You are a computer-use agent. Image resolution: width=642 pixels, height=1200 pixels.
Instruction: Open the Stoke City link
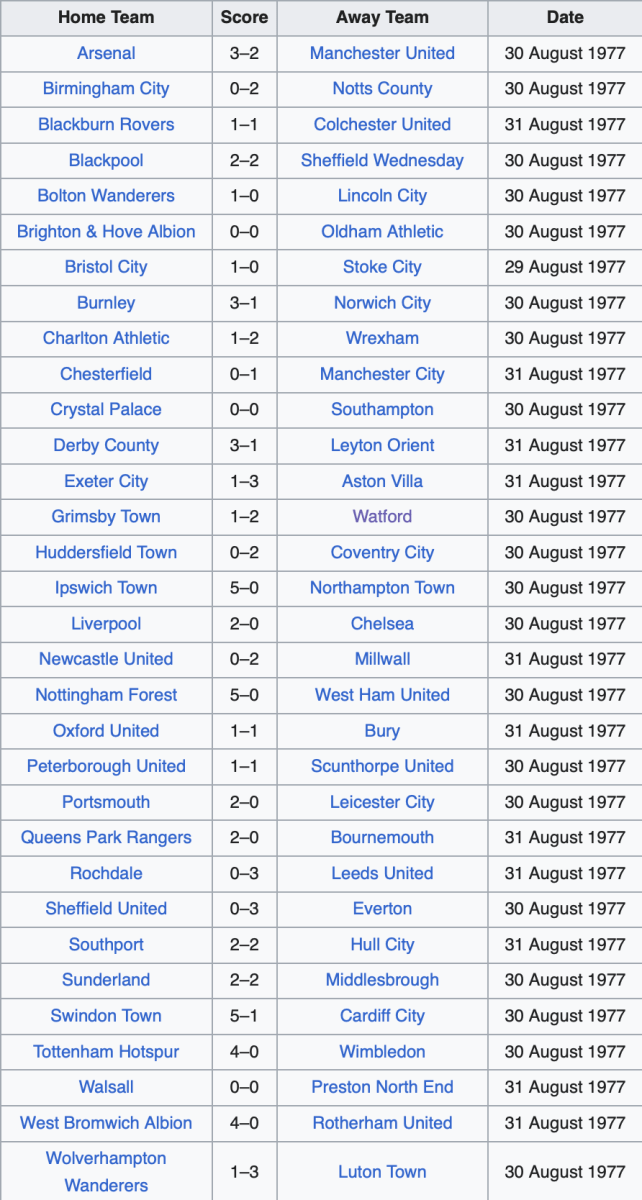(382, 267)
